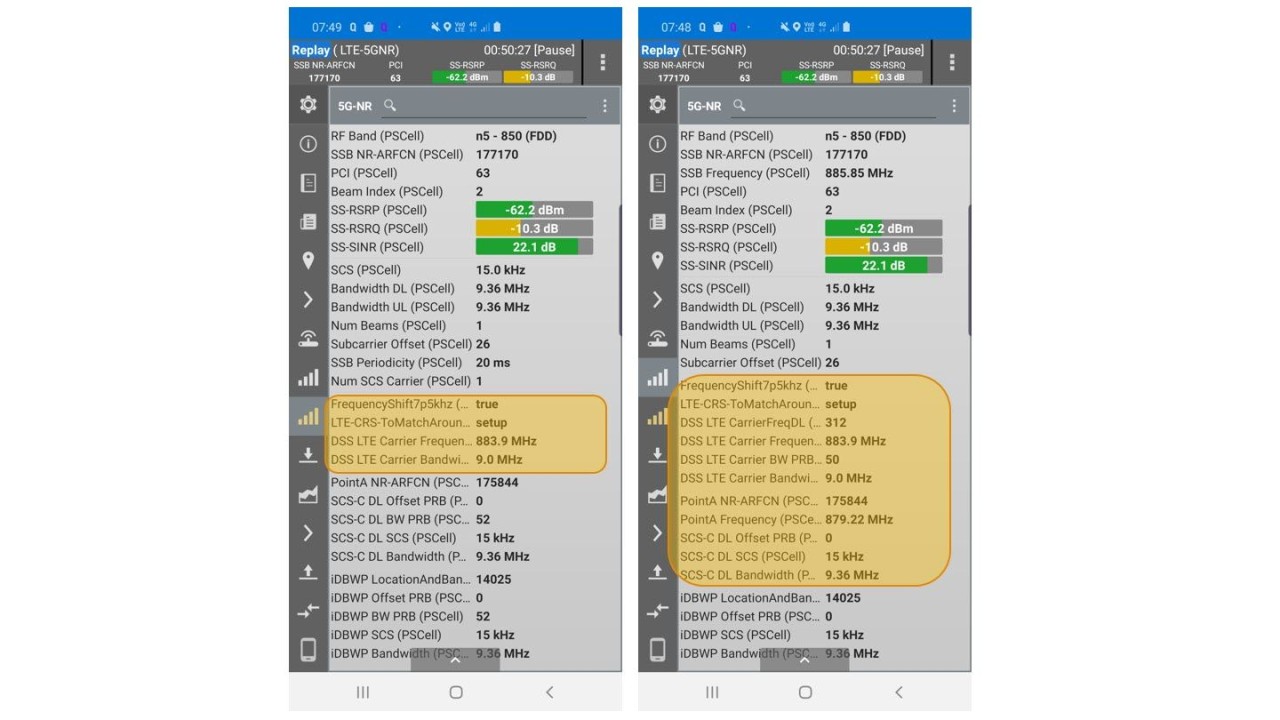Tap 00:50:27 [Pause] status in left phone
The image size is (1280, 720).
point(529,50)
